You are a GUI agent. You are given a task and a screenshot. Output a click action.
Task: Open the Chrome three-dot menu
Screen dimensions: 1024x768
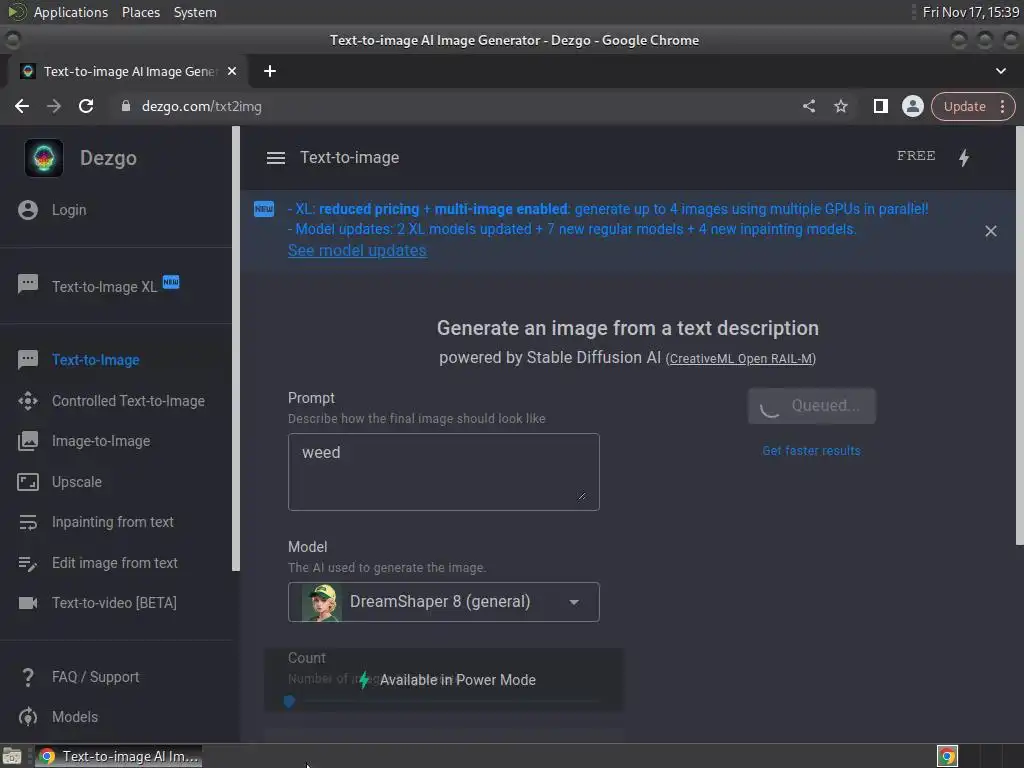[1002, 106]
